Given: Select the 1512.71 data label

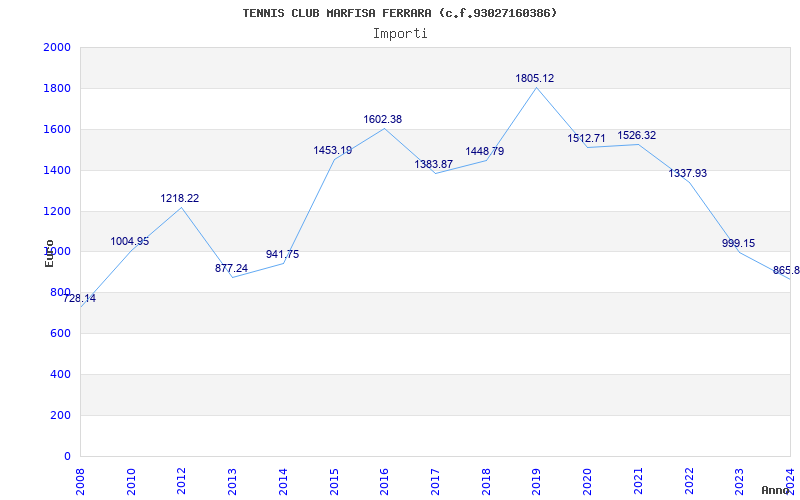Looking at the screenshot, I should click(x=586, y=138).
